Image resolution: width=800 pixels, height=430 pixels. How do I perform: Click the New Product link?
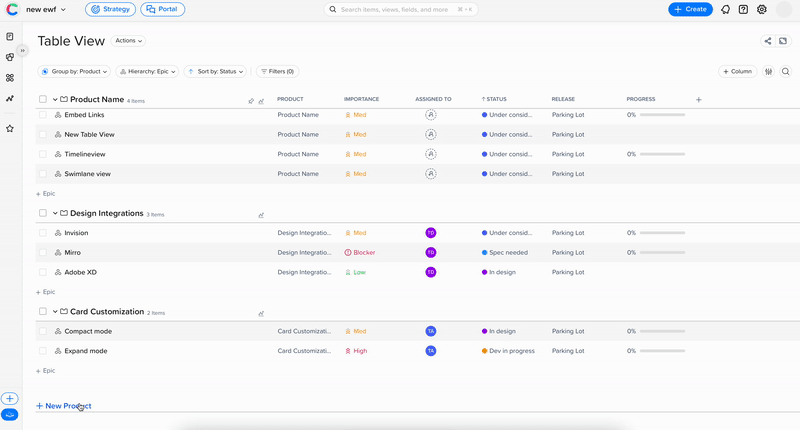coord(64,406)
